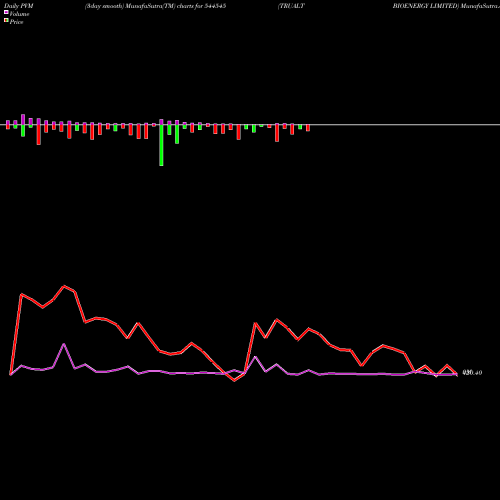Select the 'Volume' legend label
Viewport: 500px width, 500px height.
pyautogui.click(x=19, y=14)
